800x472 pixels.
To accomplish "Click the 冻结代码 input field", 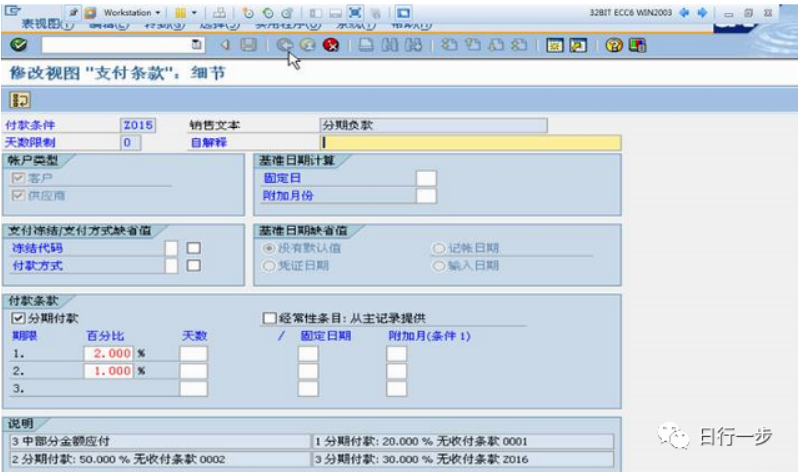I will tap(171, 249).
